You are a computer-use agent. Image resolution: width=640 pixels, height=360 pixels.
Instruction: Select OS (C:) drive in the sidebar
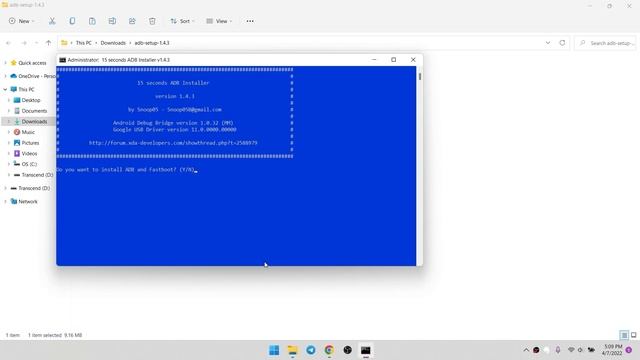click(25, 164)
